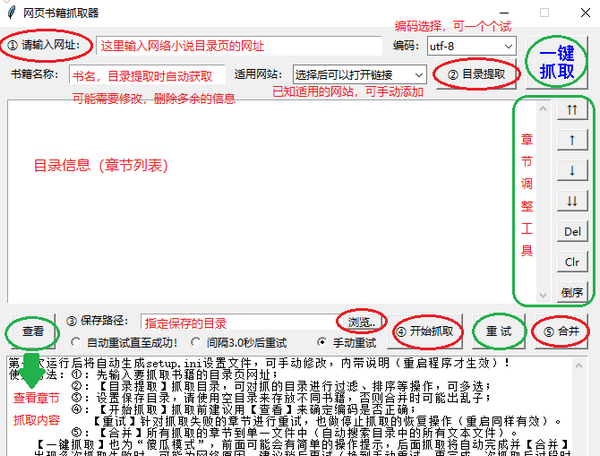Click 浏览 to browse save path
Viewport: 600px width, 456px height.
click(x=362, y=322)
